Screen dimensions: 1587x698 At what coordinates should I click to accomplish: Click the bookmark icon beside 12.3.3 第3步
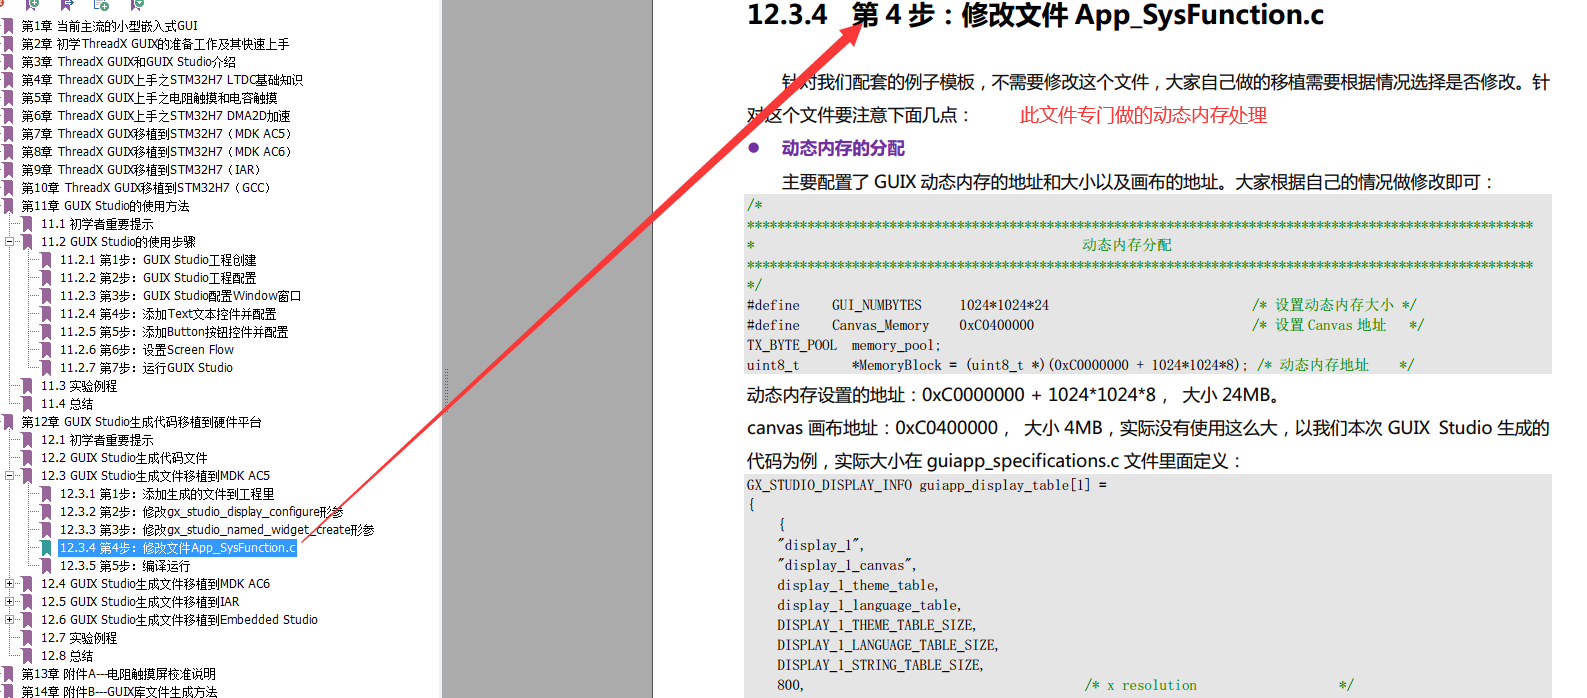tap(46, 530)
